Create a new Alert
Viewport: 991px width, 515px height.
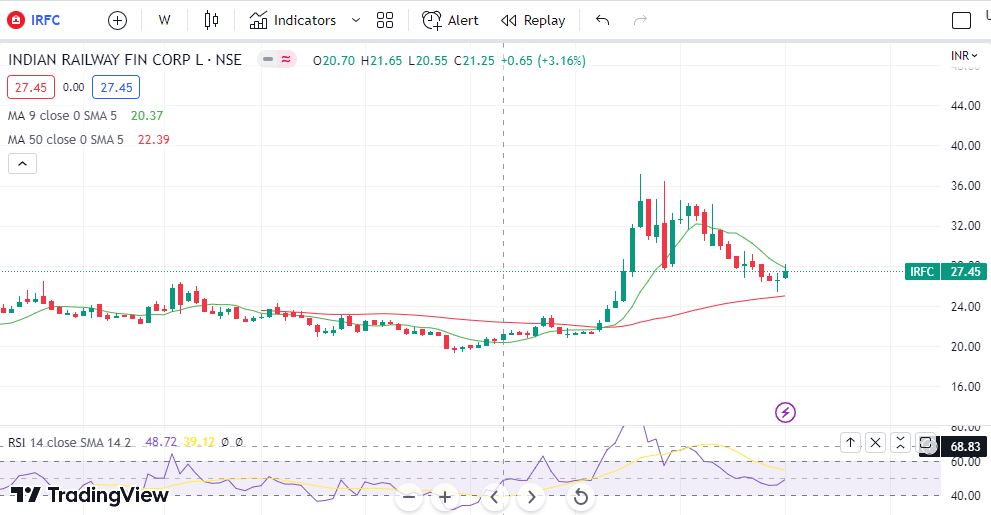coord(450,20)
